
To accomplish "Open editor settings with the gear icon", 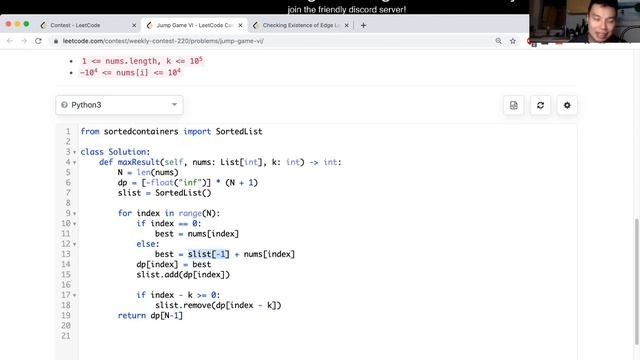I will pyautogui.click(x=567, y=105).
